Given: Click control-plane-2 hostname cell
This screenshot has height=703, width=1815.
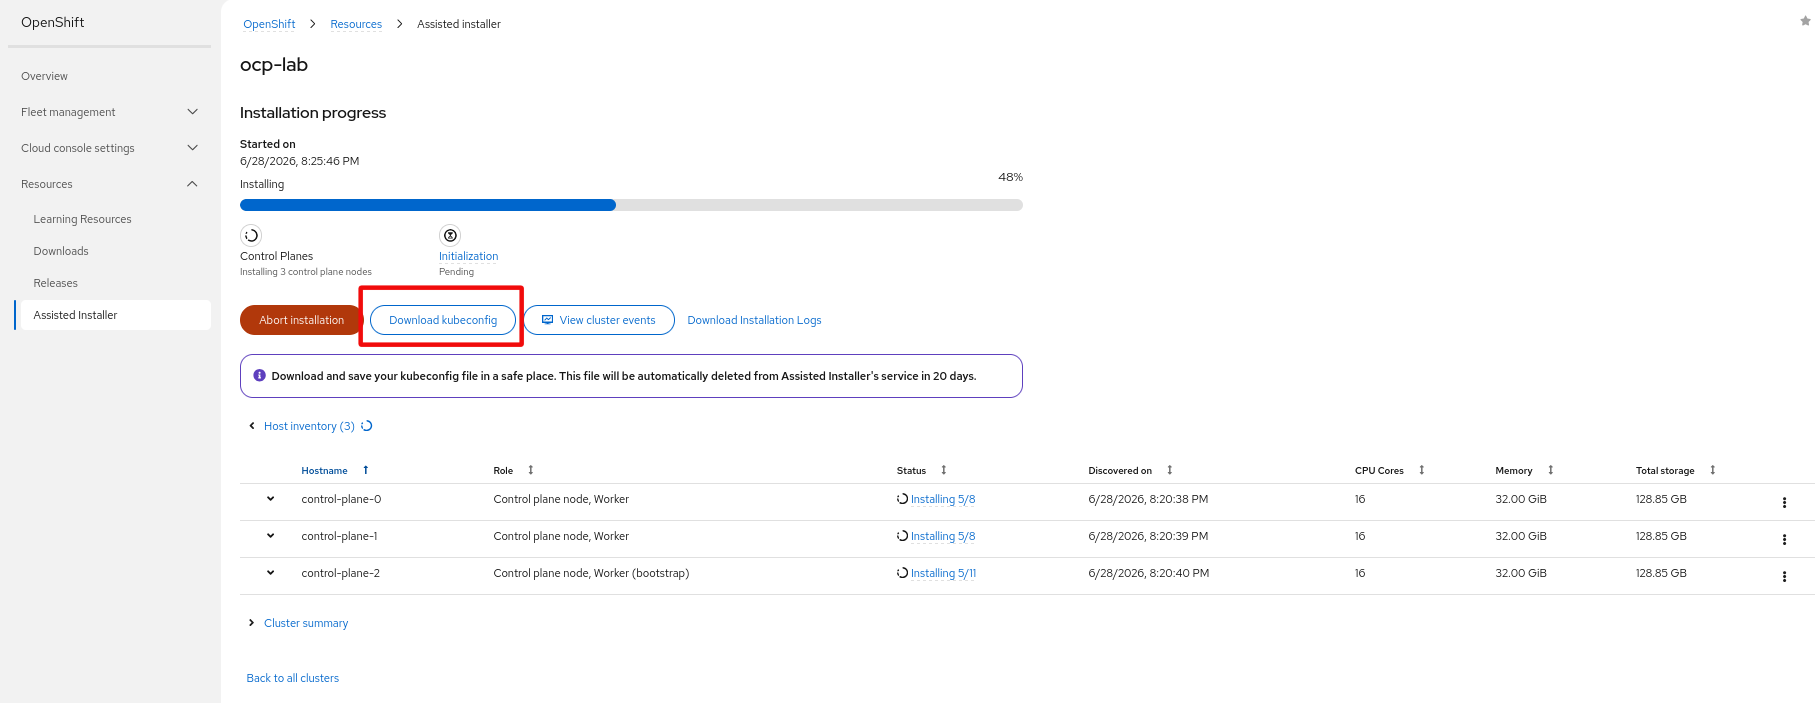Looking at the screenshot, I should [340, 573].
